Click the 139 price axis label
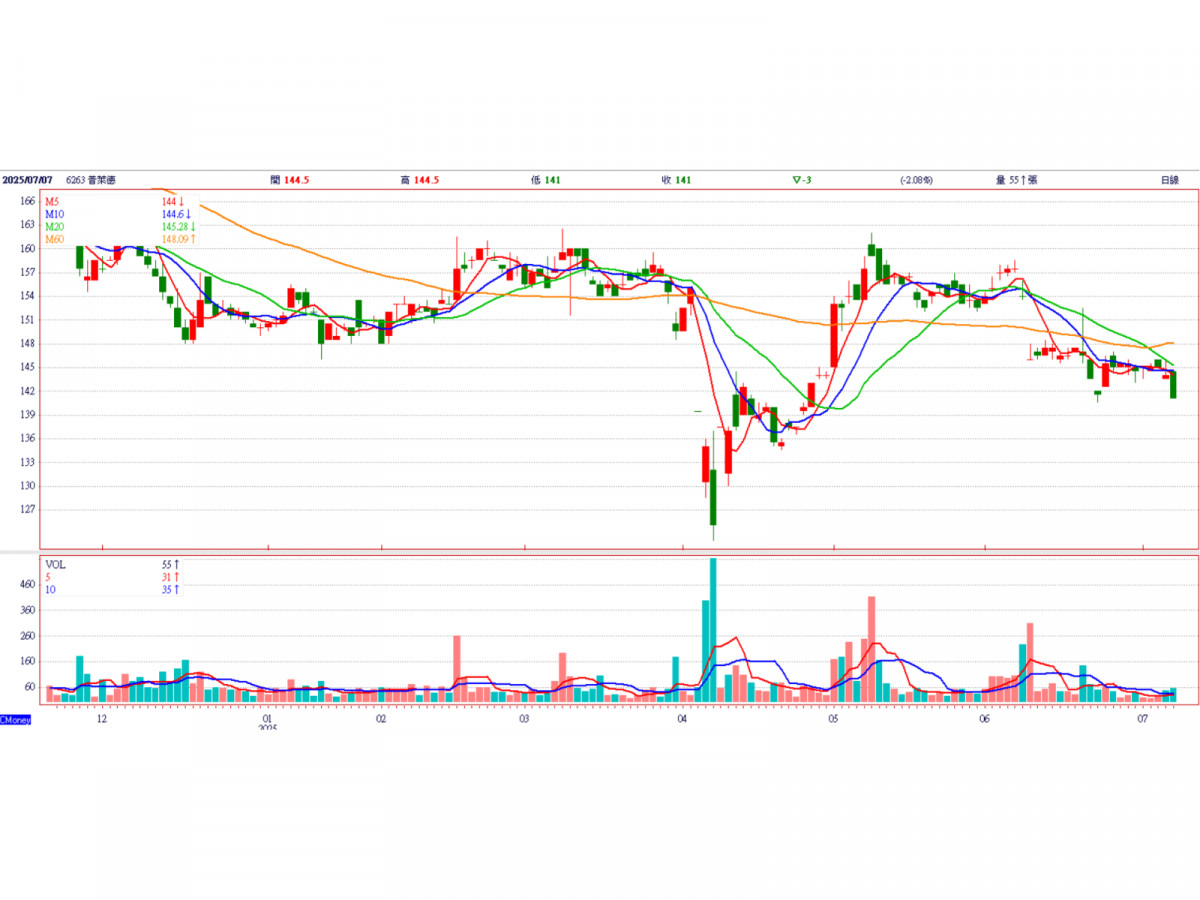The height and width of the screenshot is (900, 1200). (27, 414)
